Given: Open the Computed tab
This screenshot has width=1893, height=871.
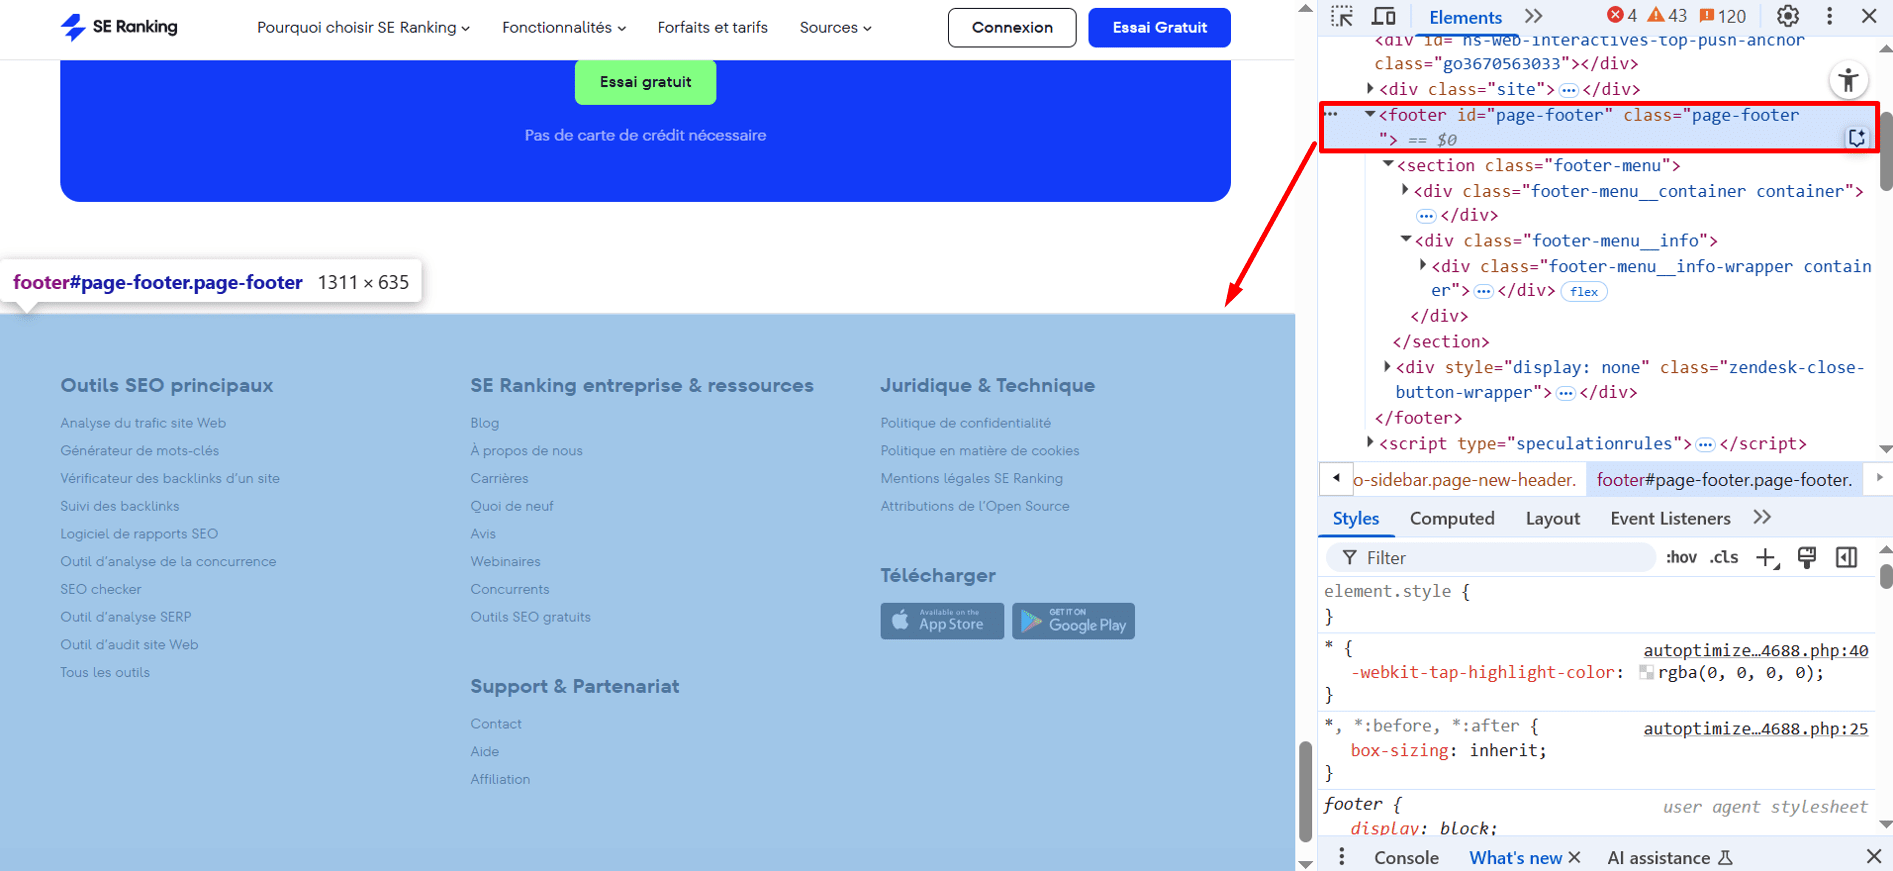Looking at the screenshot, I should click(x=1452, y=518).
